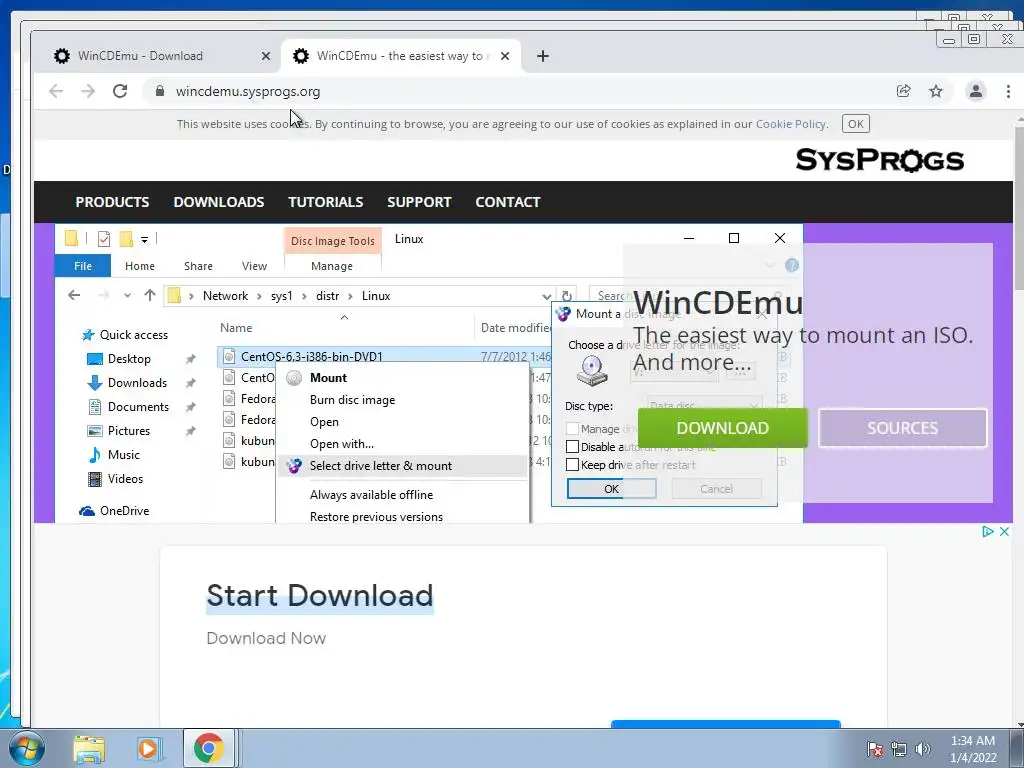Launch Windows Media Player from taskbar
This screenshot has height=768, width=1024.
click(148, 749)
